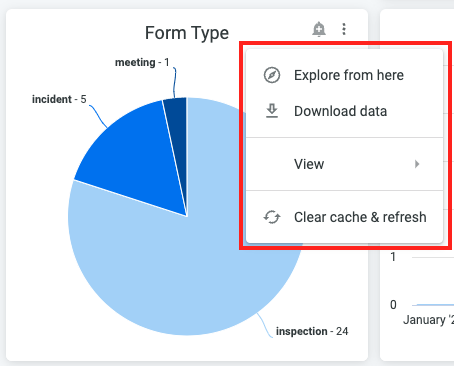Click the Form Type tile title
This screenshot has width=454, height=366.
[187, 33]
